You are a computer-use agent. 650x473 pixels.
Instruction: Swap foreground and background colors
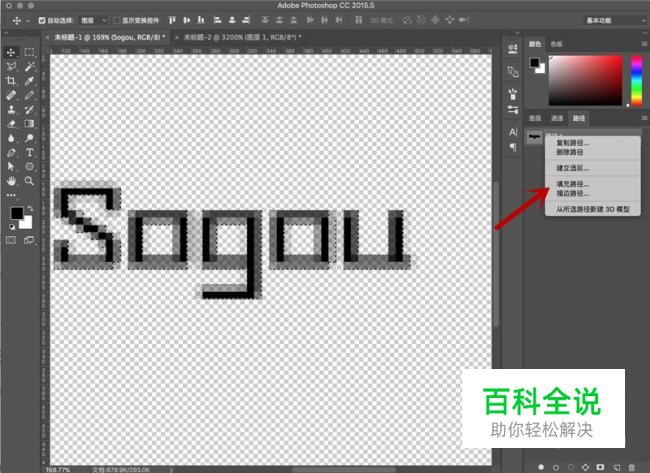30,208
